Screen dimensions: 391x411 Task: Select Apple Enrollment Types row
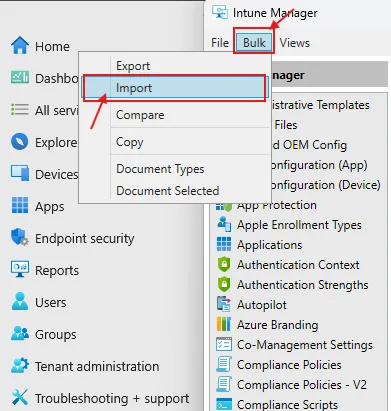[x=299, y=225]
